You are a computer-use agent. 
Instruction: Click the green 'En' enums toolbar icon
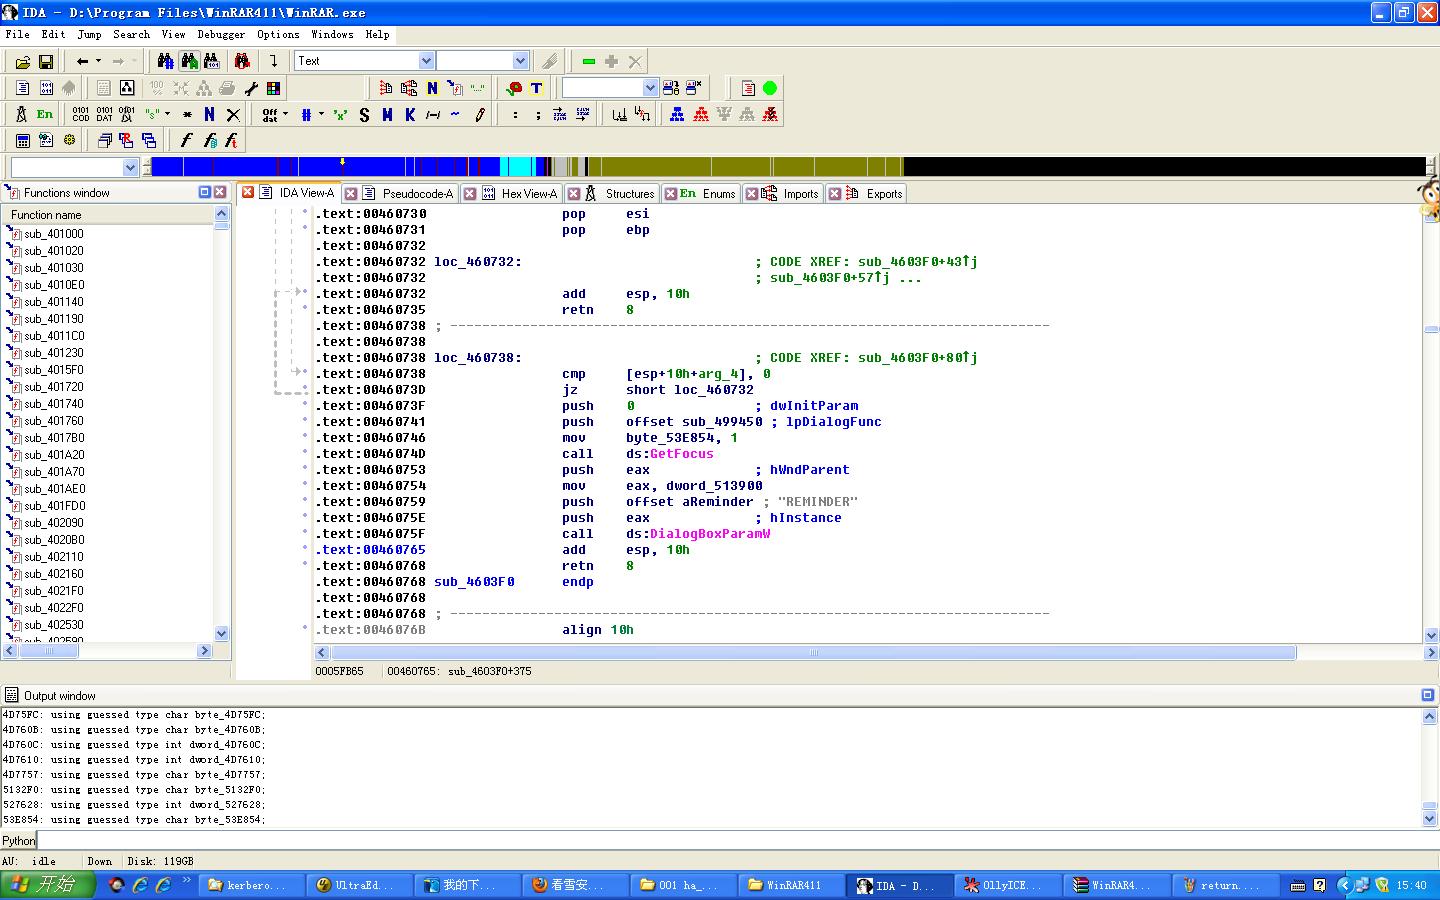[x=45, y=115]
